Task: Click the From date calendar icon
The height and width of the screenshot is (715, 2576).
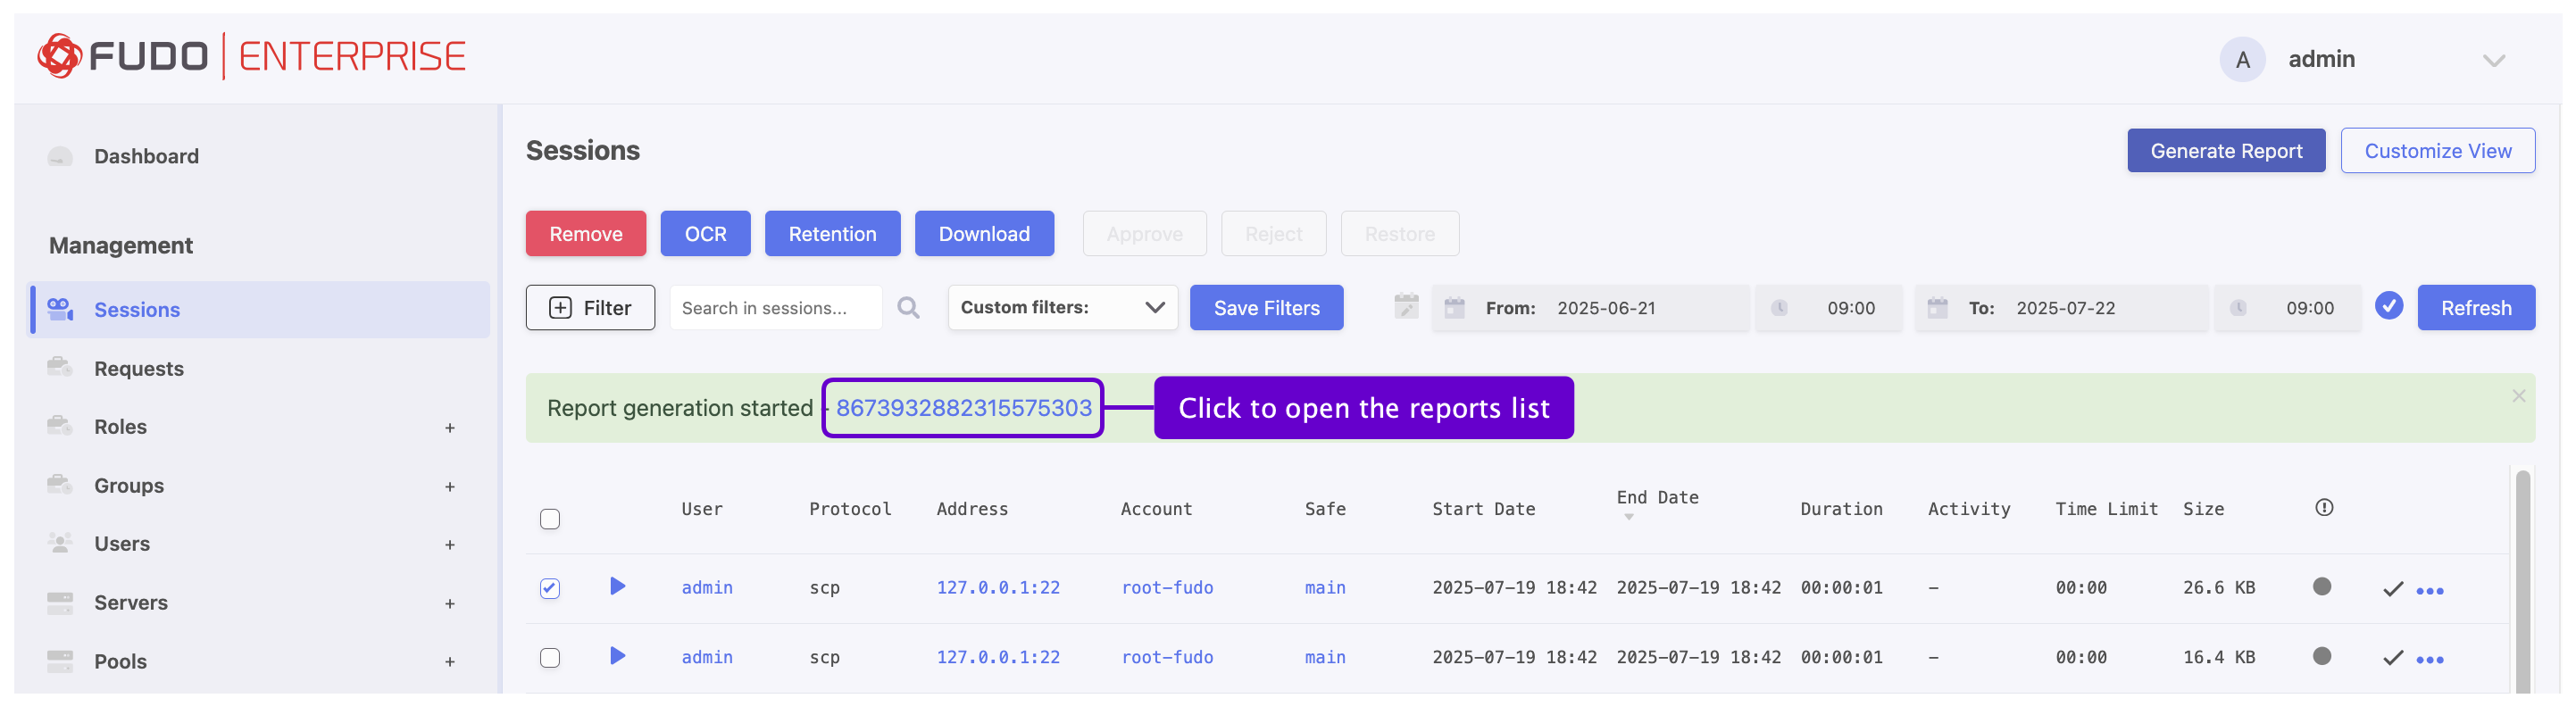Action: [x=1454, y=308]
